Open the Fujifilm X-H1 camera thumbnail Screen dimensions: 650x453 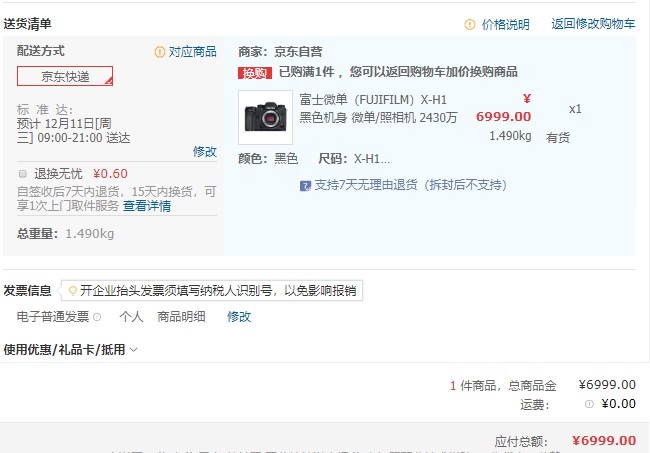pos(265,117)
